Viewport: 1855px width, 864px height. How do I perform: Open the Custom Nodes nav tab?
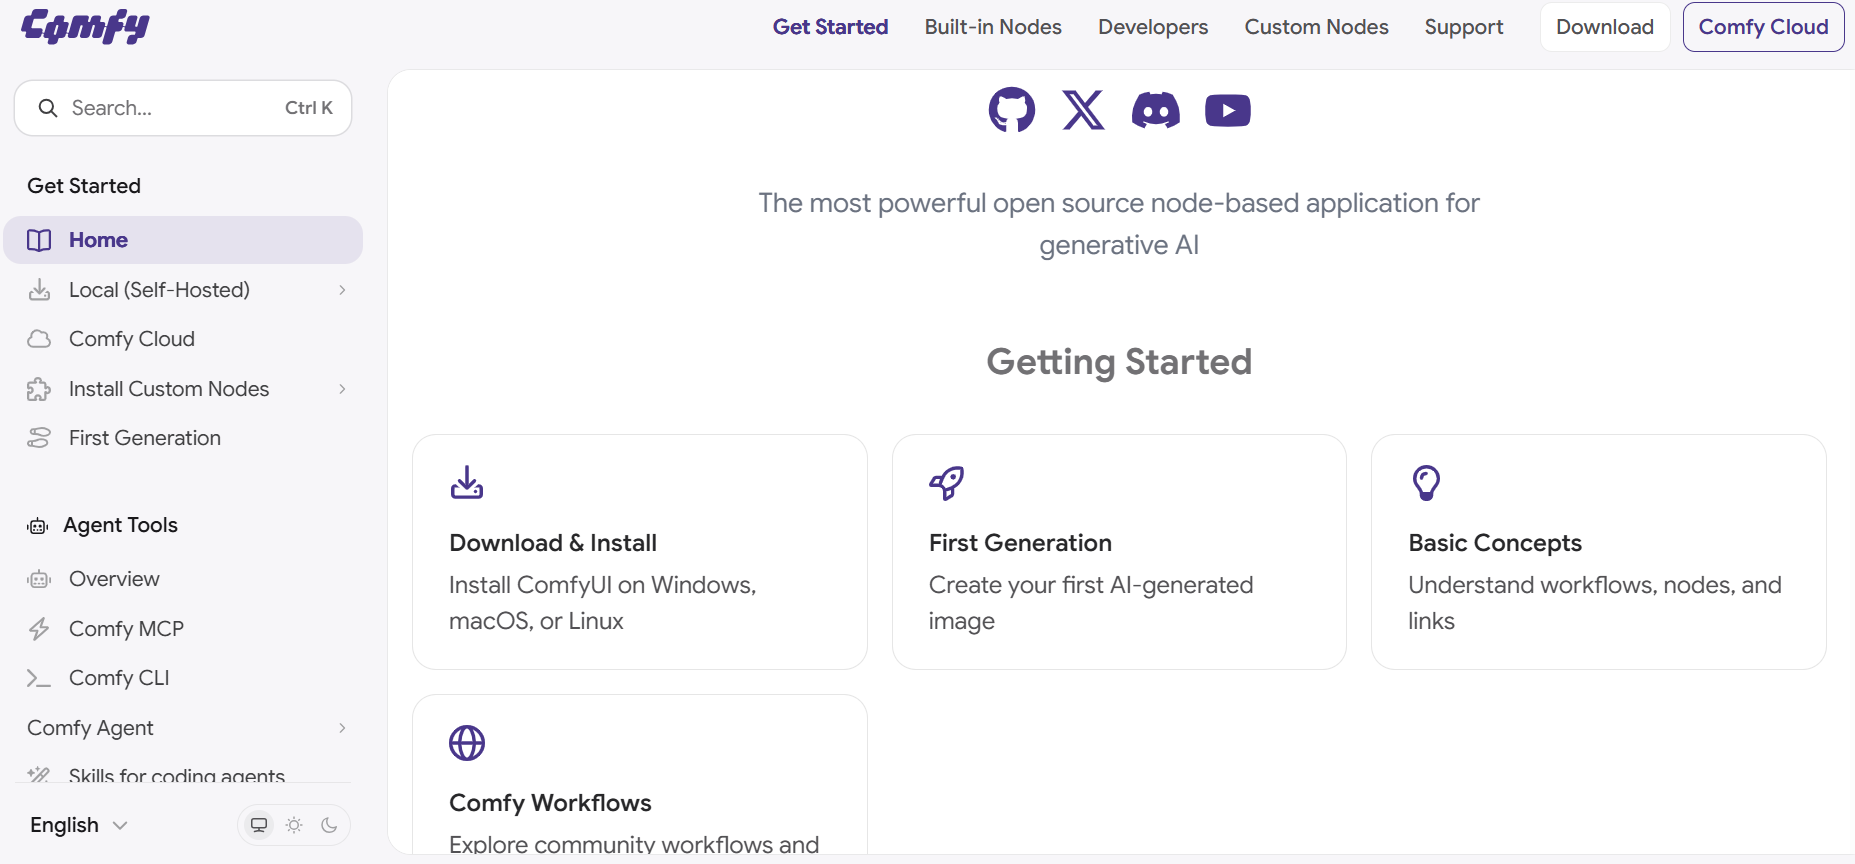click(x=1316, y=27)
